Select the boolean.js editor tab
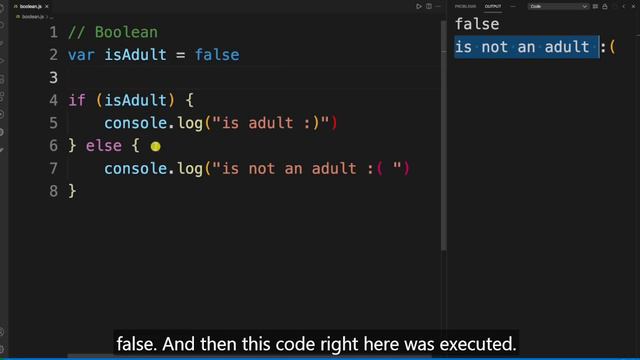640x360 pixels. coord(31,7)
